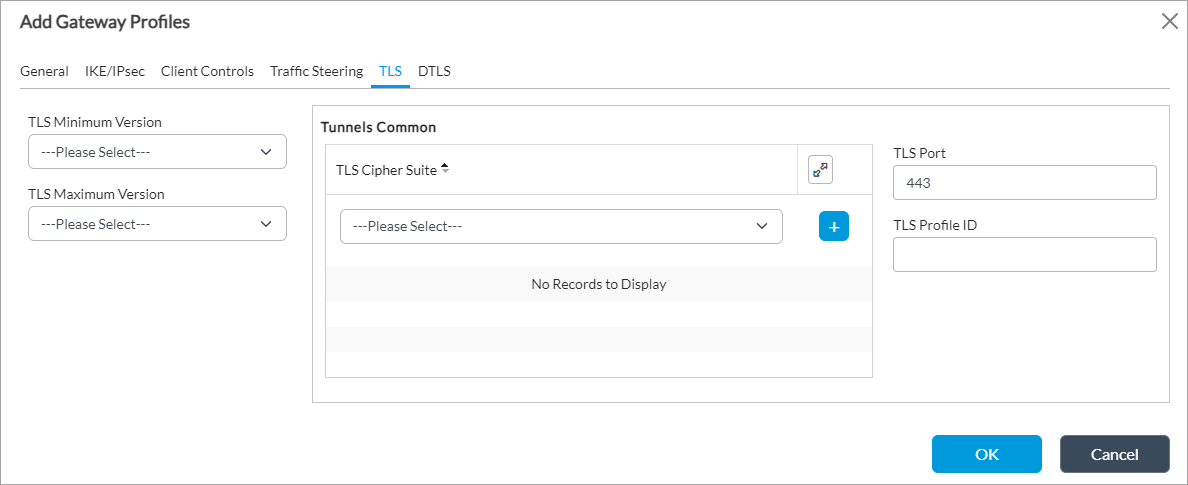The width and height of the screenshot is (1188, 485).
Task: Focus the TLS Port field showing 443
Action: (x=1024, y=183)
